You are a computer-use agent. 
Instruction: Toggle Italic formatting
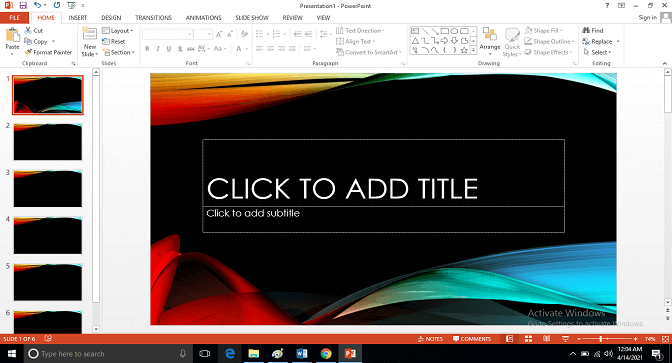point(158,49)
